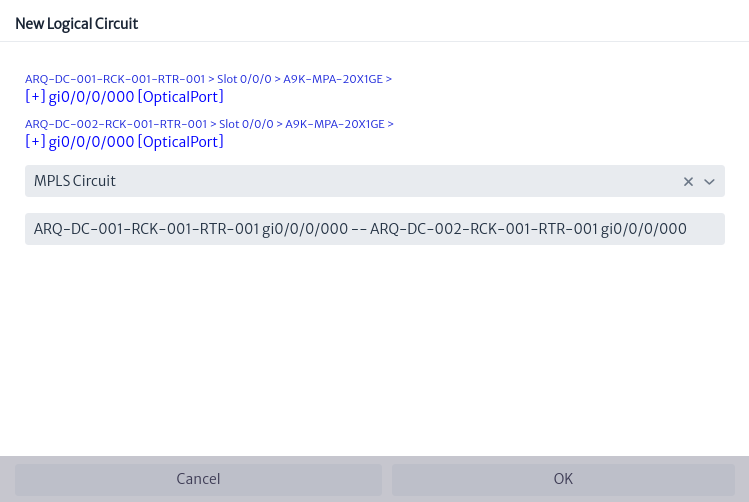Click the > separator after second A9K-MPA-20X1GE

click(x=391, y=124)
